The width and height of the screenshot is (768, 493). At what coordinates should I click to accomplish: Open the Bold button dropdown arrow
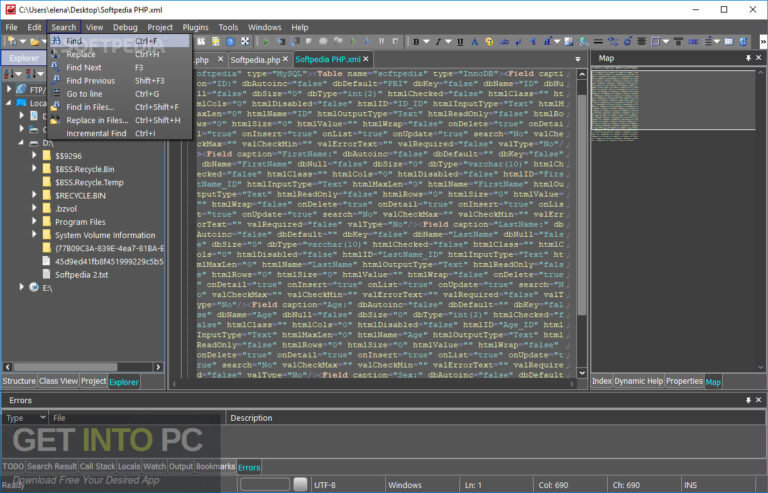coord(426,42)
